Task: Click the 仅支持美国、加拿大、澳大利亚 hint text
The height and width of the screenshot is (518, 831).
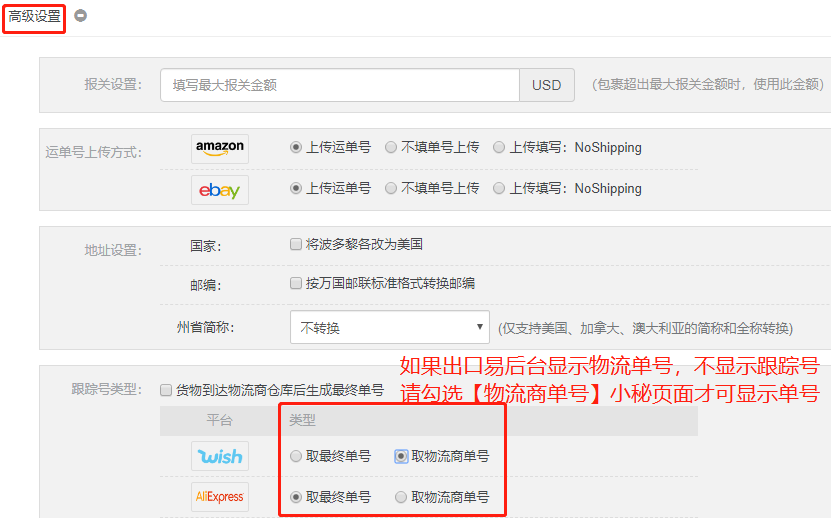Action: (x=646, y=328)
